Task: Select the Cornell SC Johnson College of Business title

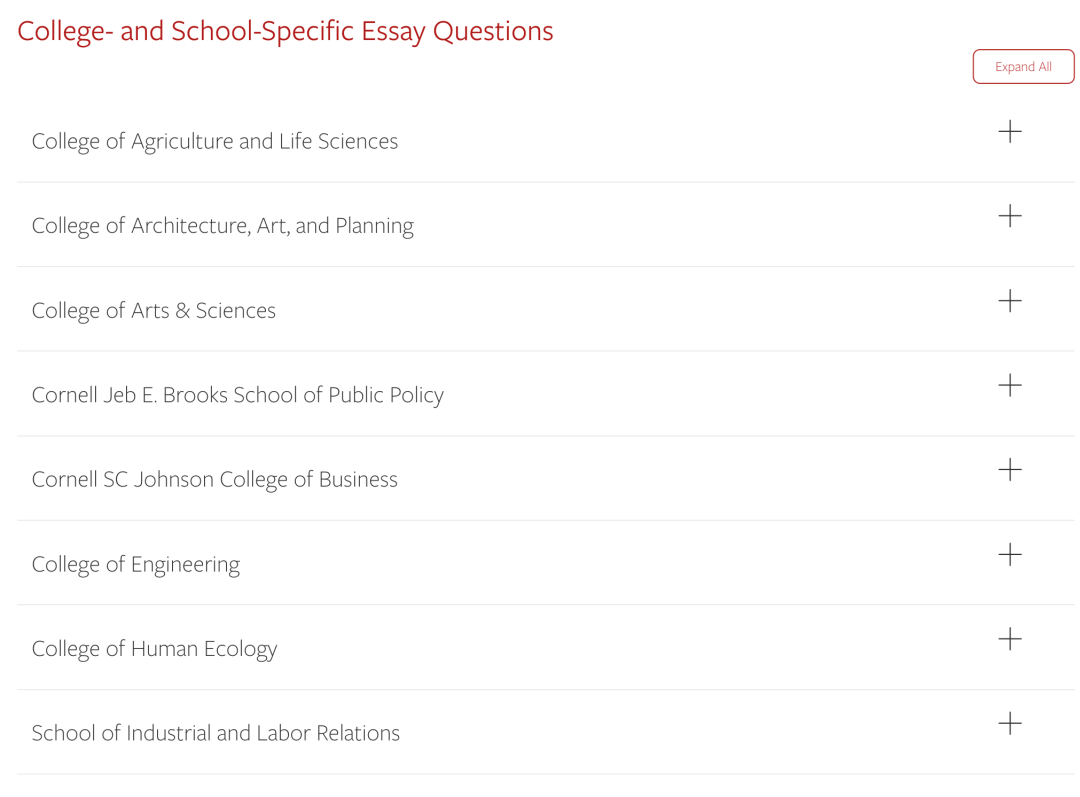Action: pyautogui.click(x=214, y=480)
